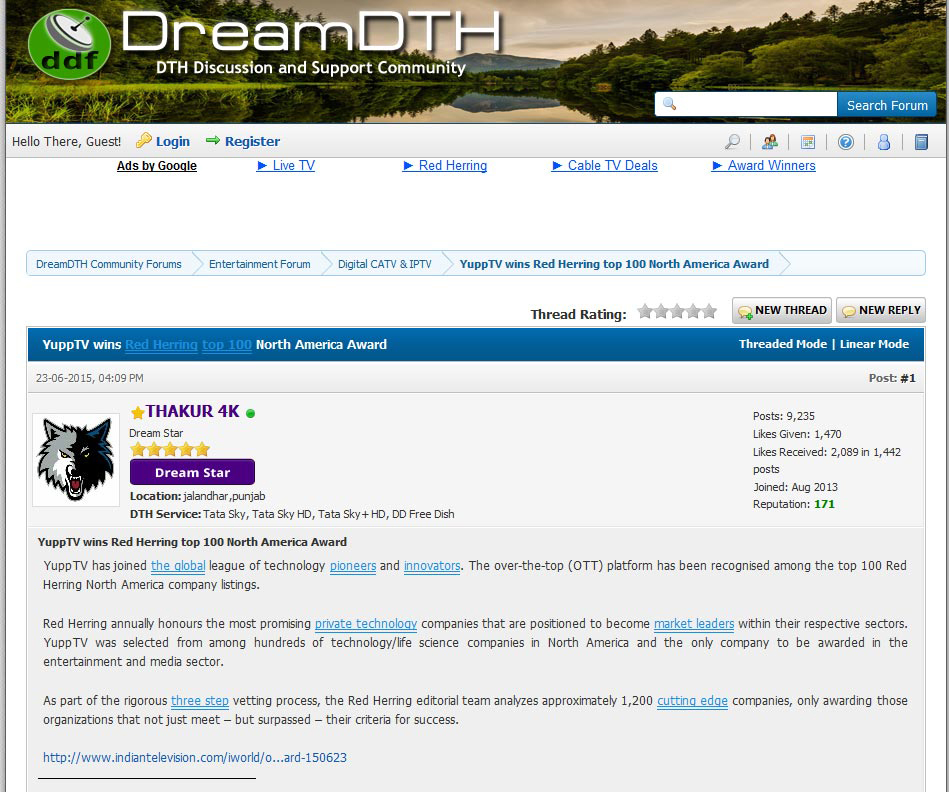Image resolution: width=949 pixels, height=792 pixels.
Task: Click the reputation value 171
Action: (824, 505)
